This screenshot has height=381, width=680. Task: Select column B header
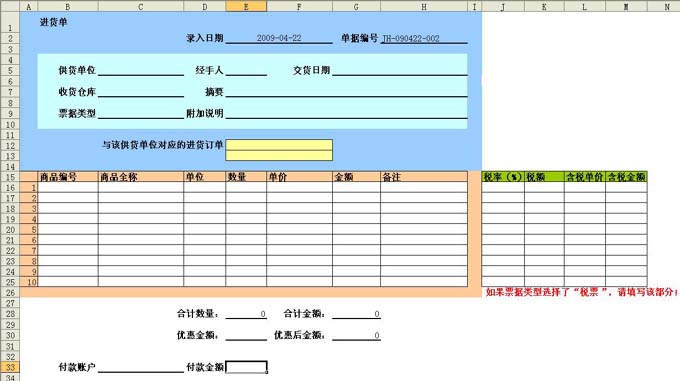(x=68, y=7)
